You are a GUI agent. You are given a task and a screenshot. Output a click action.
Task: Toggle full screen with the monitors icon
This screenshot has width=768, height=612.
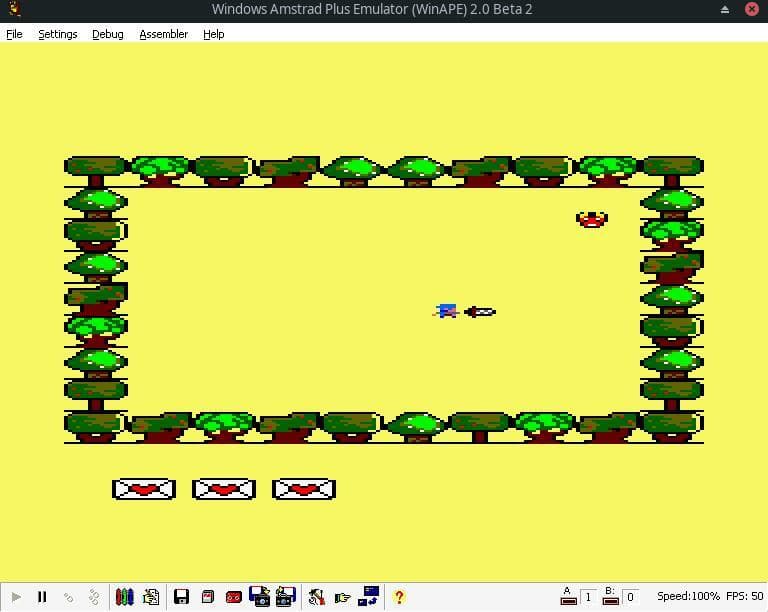pyautogui.click(x=368, y=596)
